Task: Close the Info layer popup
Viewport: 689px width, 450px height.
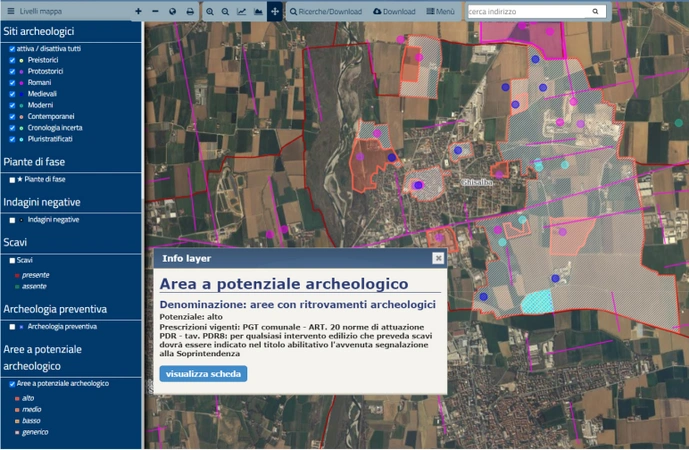Action: [438, 258]
